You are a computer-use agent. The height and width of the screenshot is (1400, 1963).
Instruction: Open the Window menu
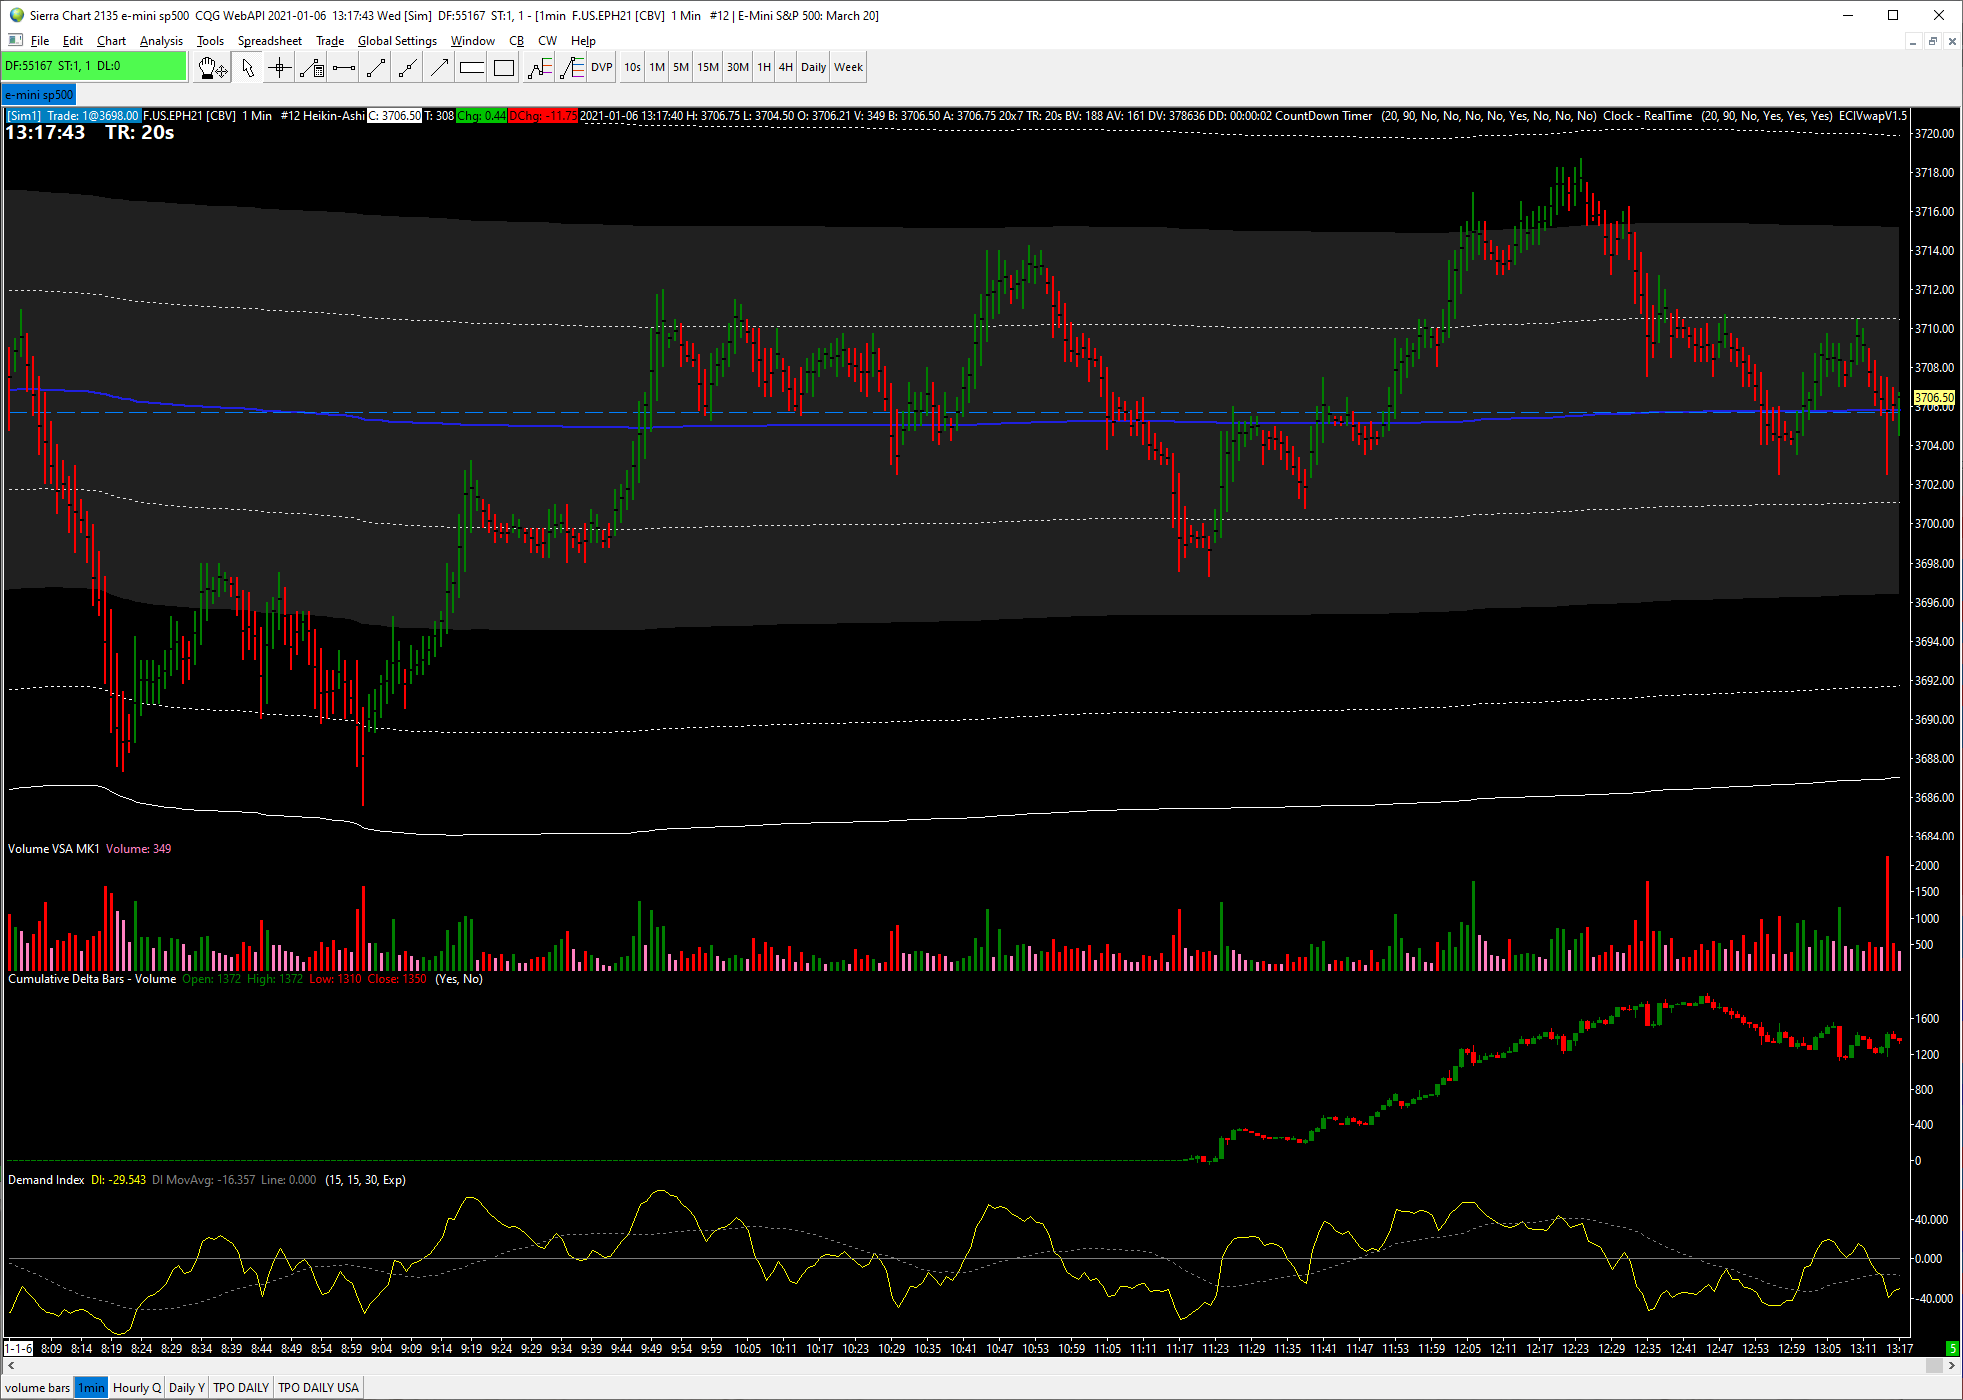pos(473,41)
